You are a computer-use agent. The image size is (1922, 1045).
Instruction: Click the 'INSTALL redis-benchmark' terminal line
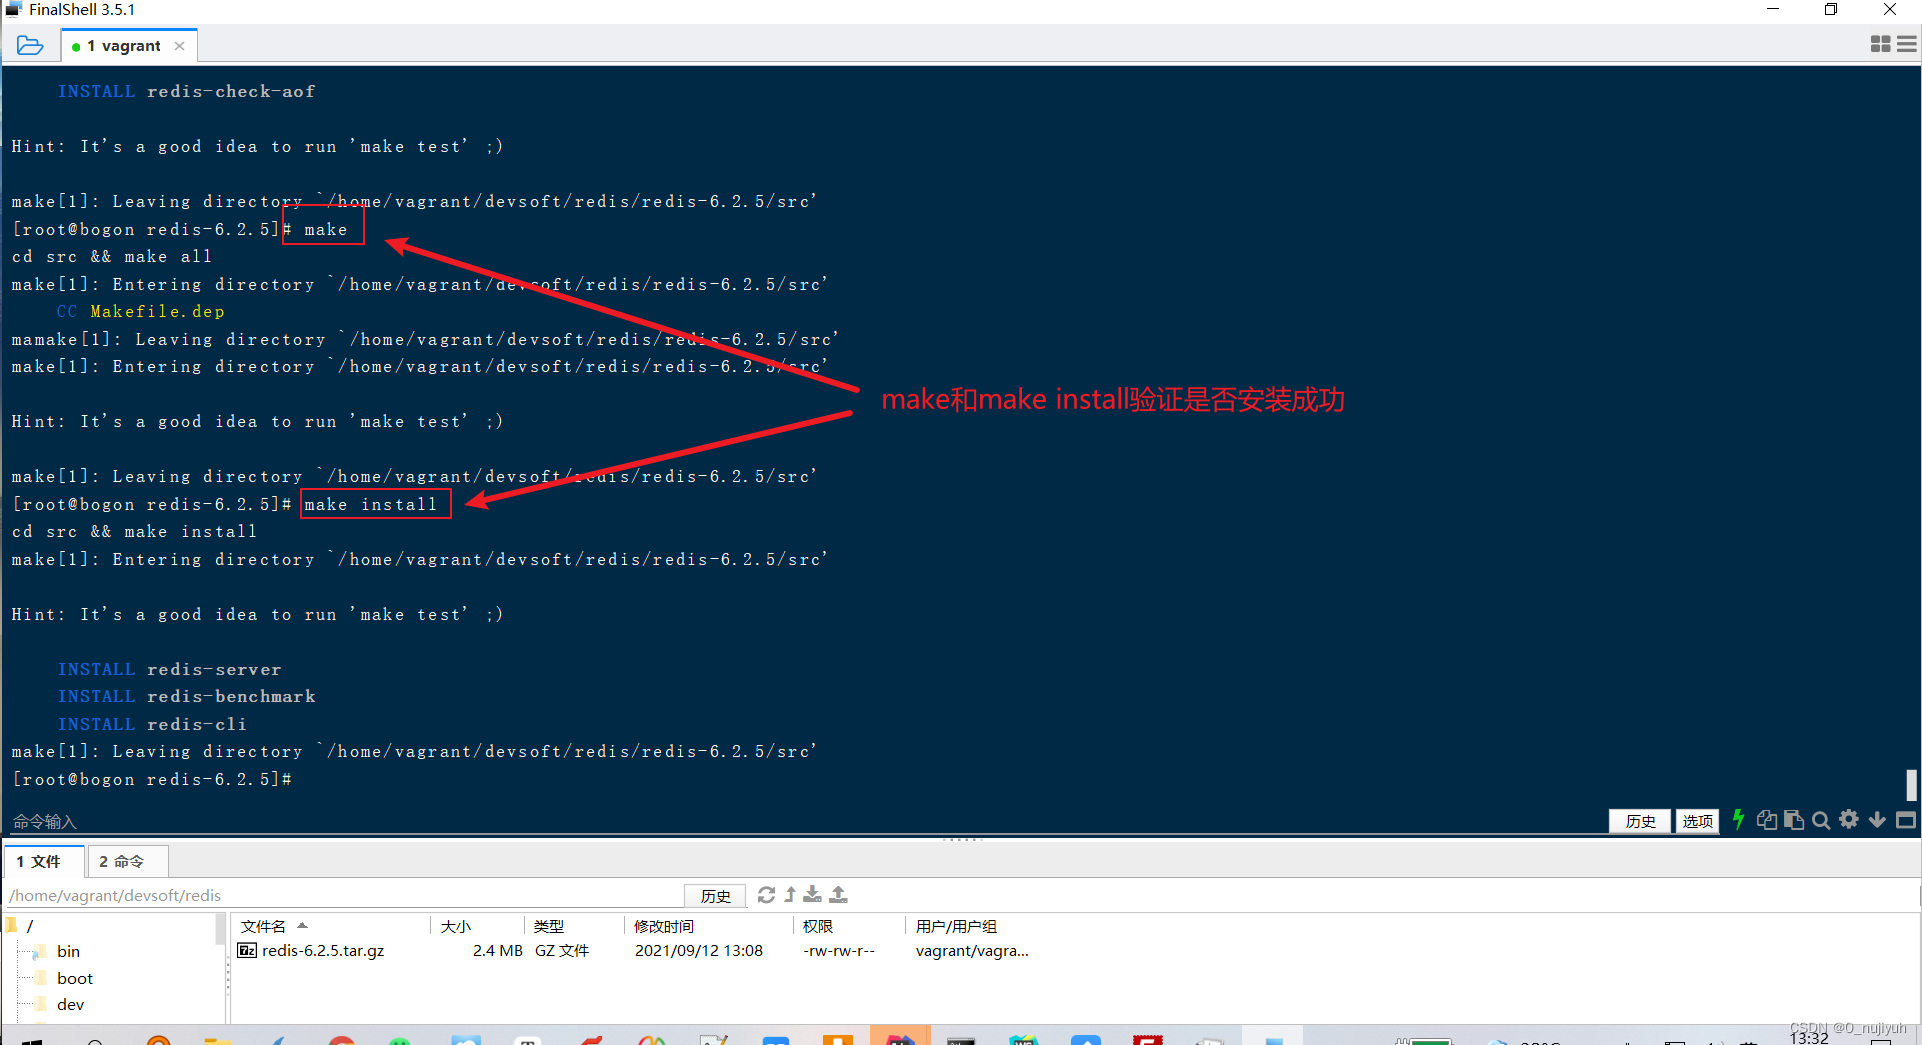click(x=186, y=696)
